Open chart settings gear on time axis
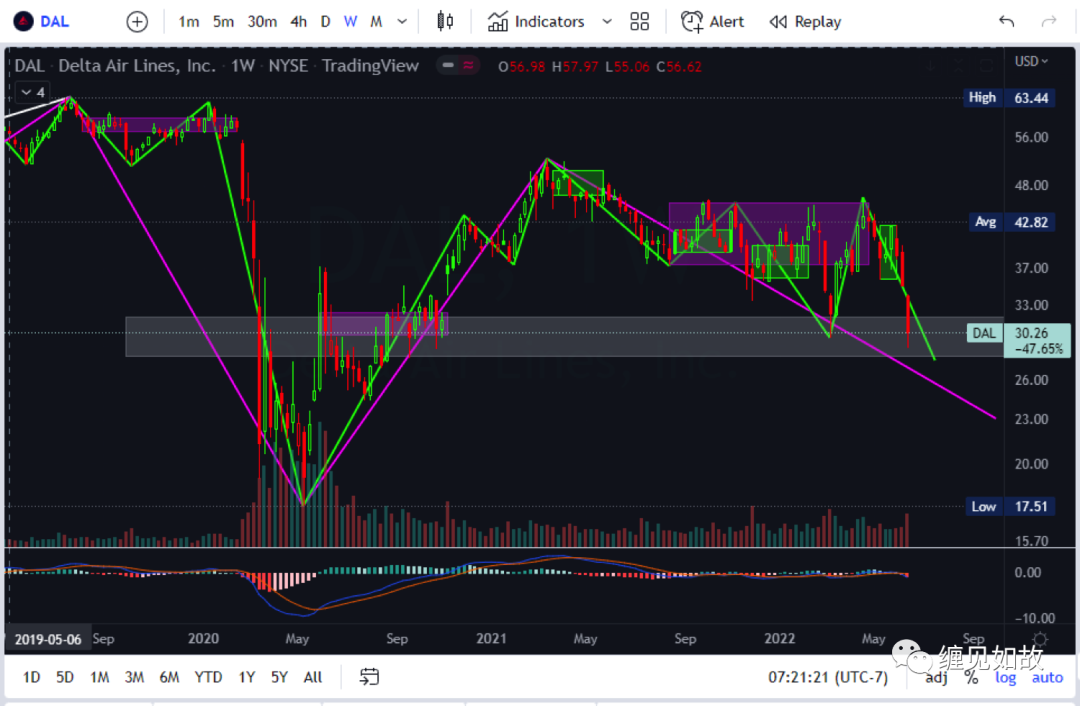Viewport: 1080px width, 706px height. point(1040,639)
